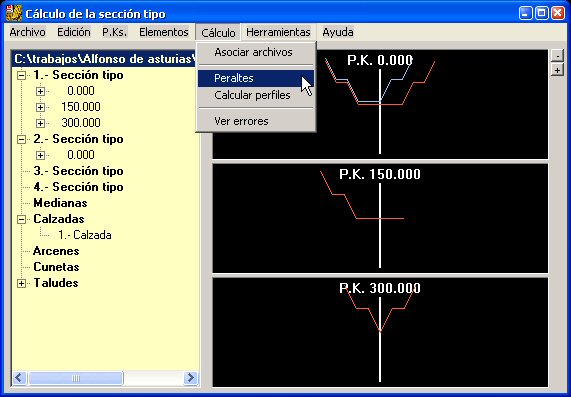Click the P.K. 300.000 section preview
The image size is (571, 397).
coord(380,332)
